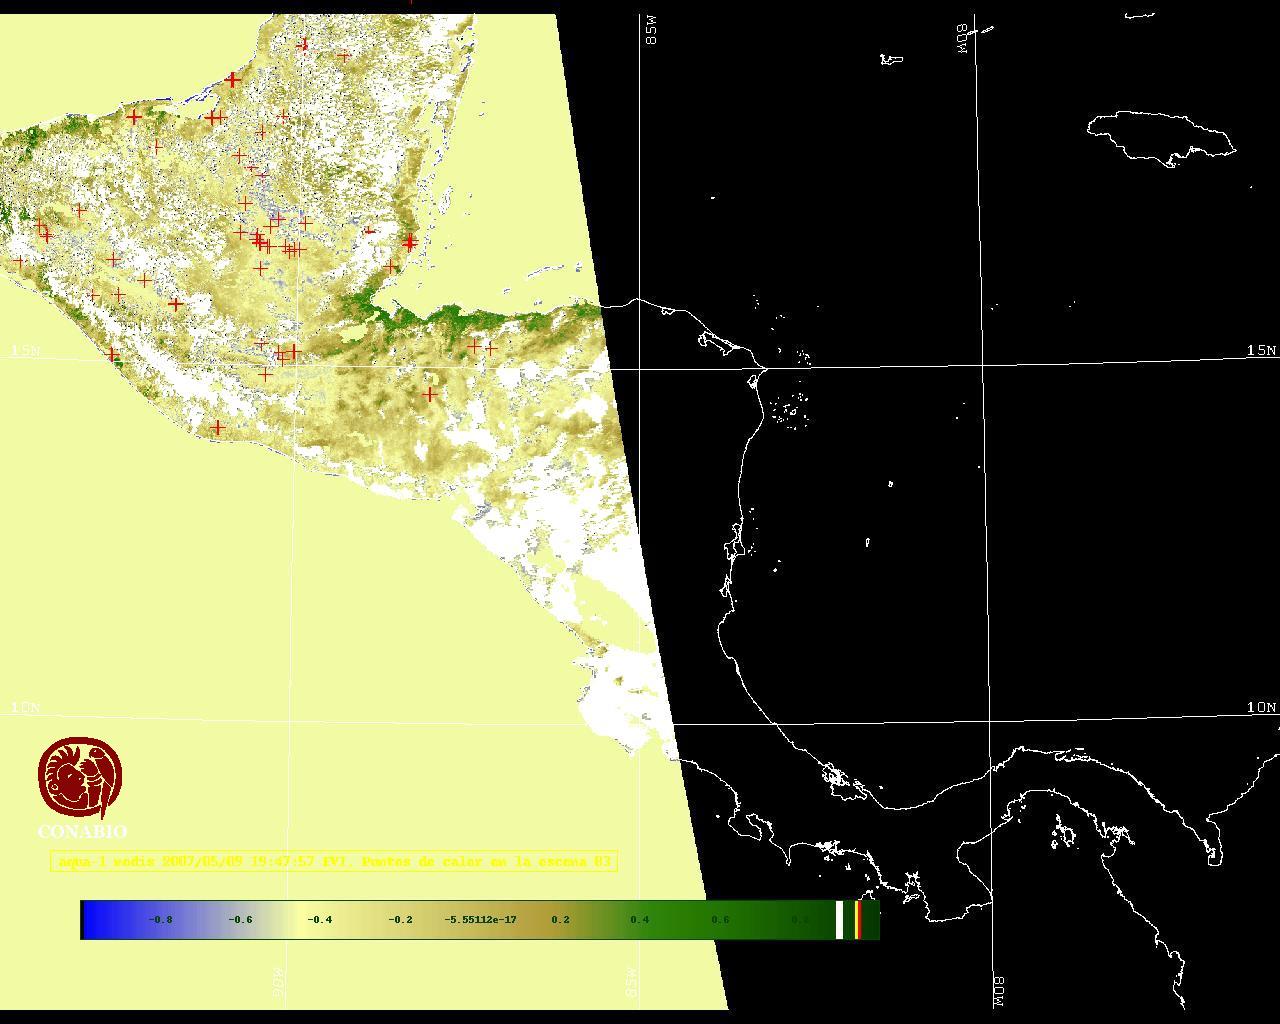This screenshot has height=1024, width=1280.
Task: Click the -0.2 value on the color scale
Action: tap(400, 919)
